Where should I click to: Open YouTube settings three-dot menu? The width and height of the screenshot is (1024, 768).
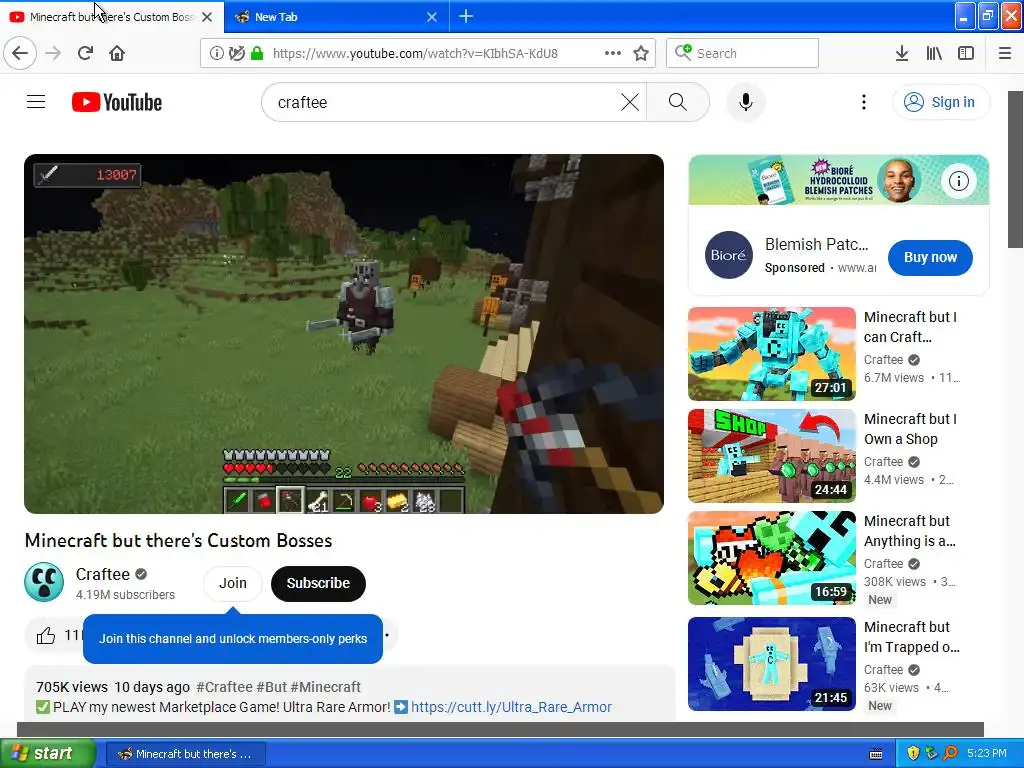pyautogui.click(x=864, y=102)
